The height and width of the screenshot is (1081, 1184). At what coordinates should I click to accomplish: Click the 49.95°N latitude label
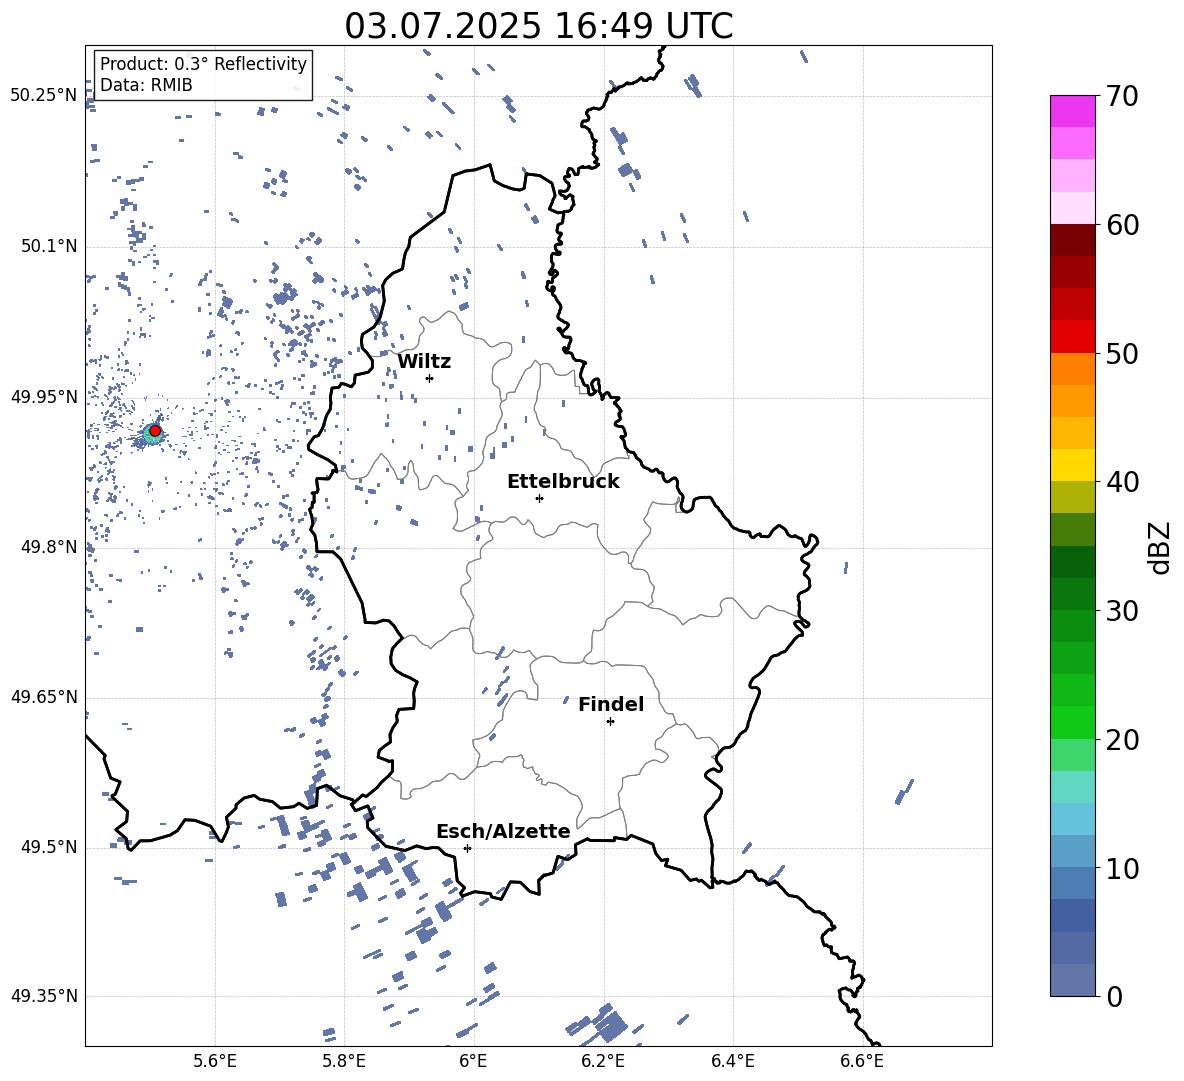(x=44, y=396)
